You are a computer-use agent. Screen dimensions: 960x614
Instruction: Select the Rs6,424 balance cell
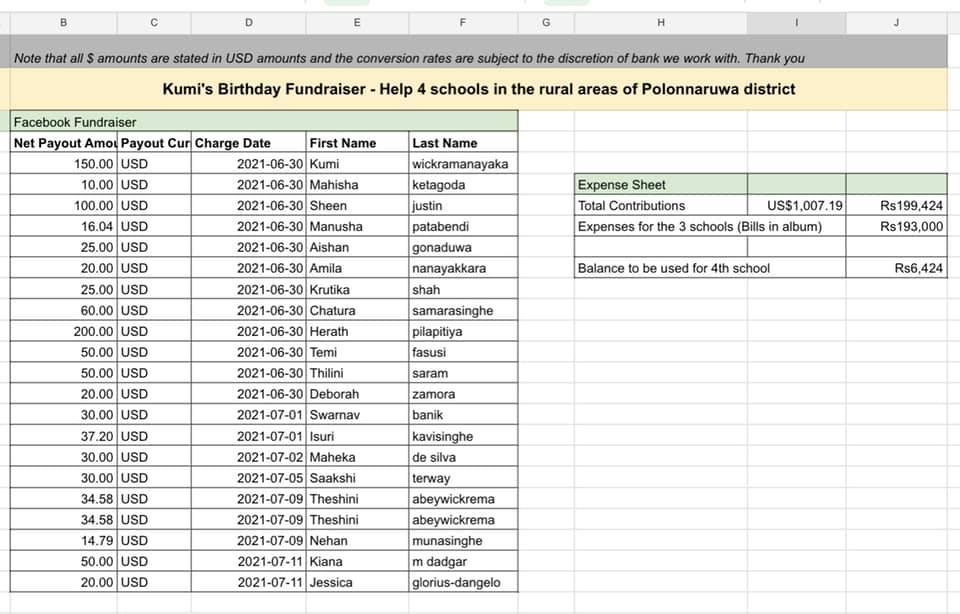click(896, 268)
